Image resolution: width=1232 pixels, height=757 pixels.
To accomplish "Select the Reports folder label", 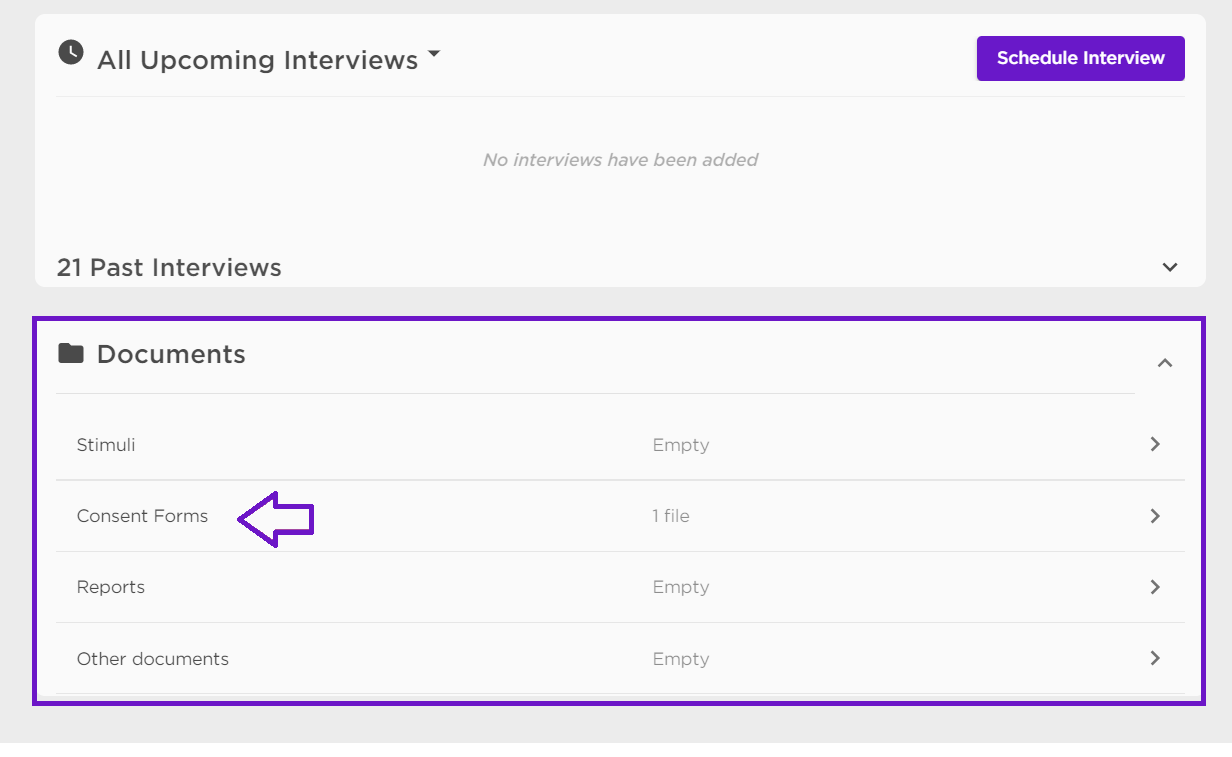I will (111, 587).
